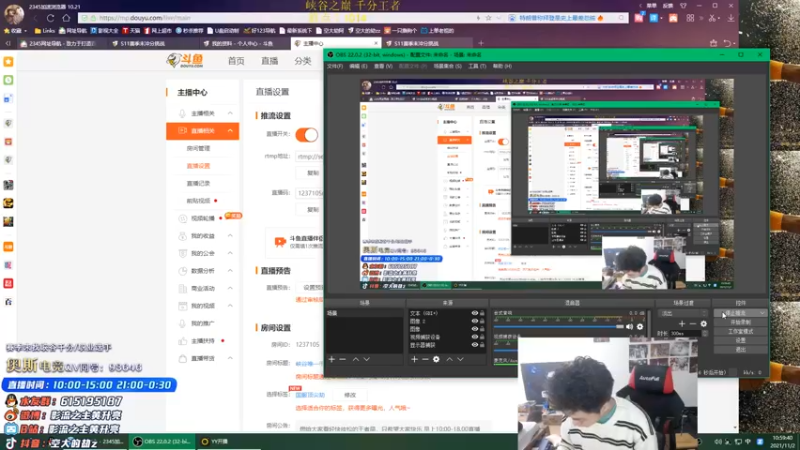Lock the 图像 2 source
This screenshot has height=450, width=800.
482,321
